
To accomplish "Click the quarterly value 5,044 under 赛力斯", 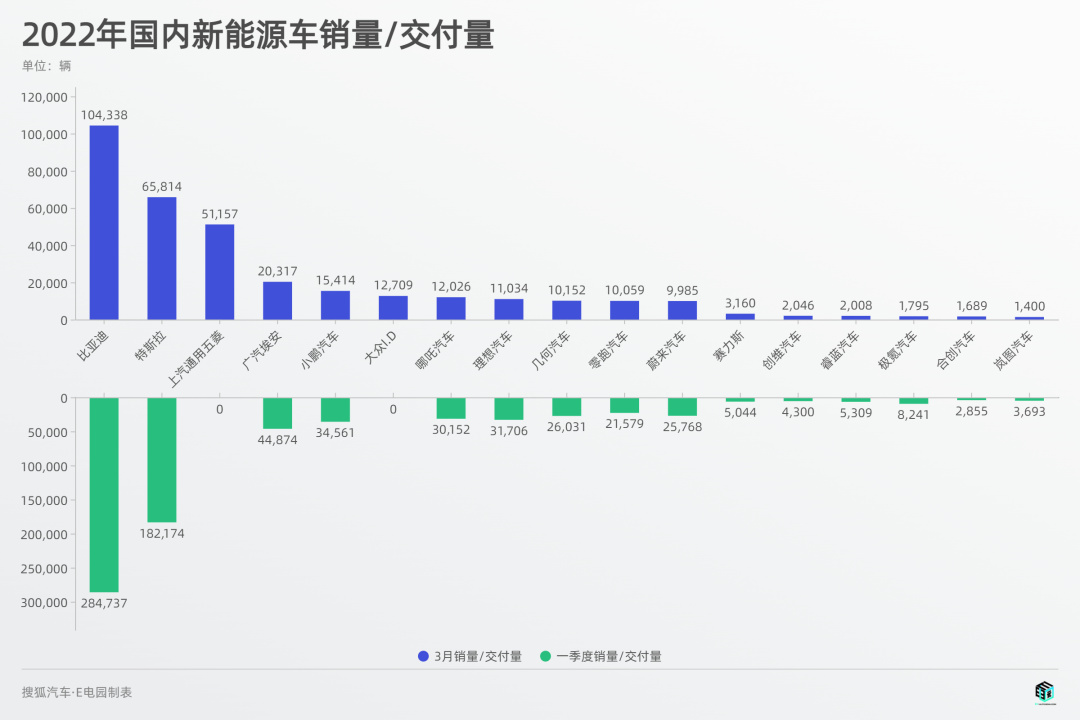I will pyautogui.click(x=740, y=413).
